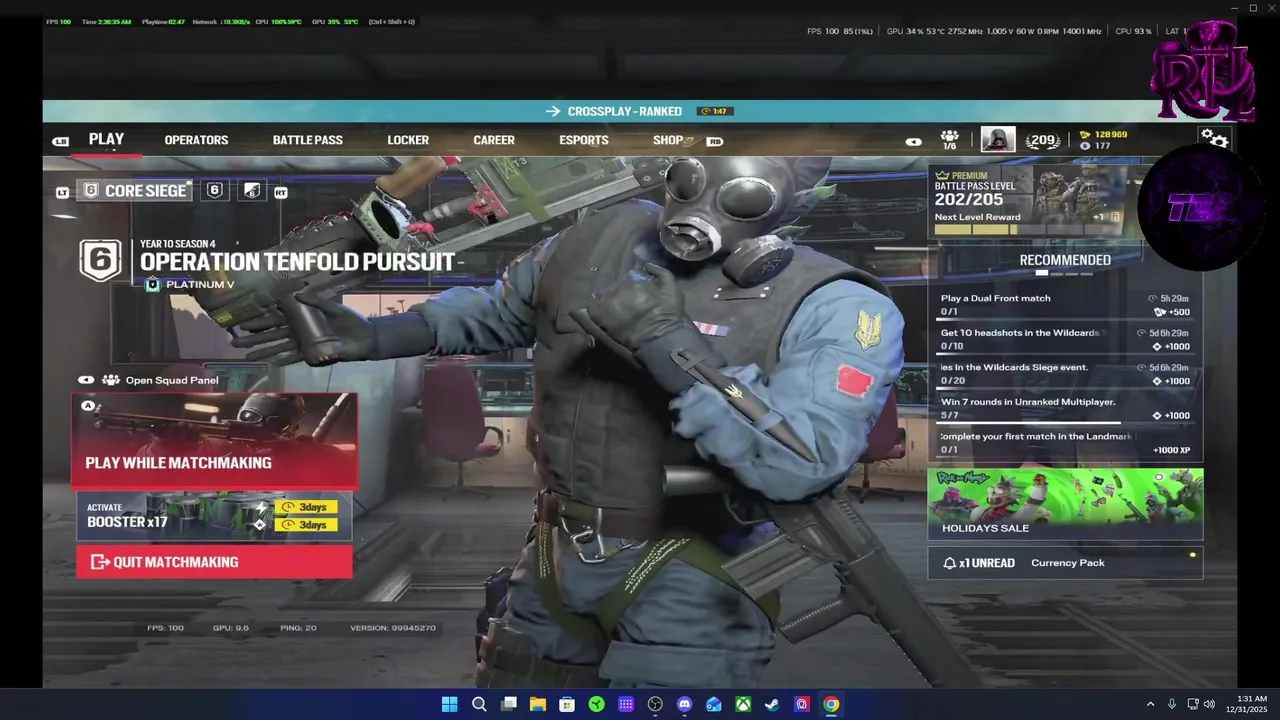Select the Core Siege mode tab
The image size is (1280, 720).
click(x=135, y=190)
